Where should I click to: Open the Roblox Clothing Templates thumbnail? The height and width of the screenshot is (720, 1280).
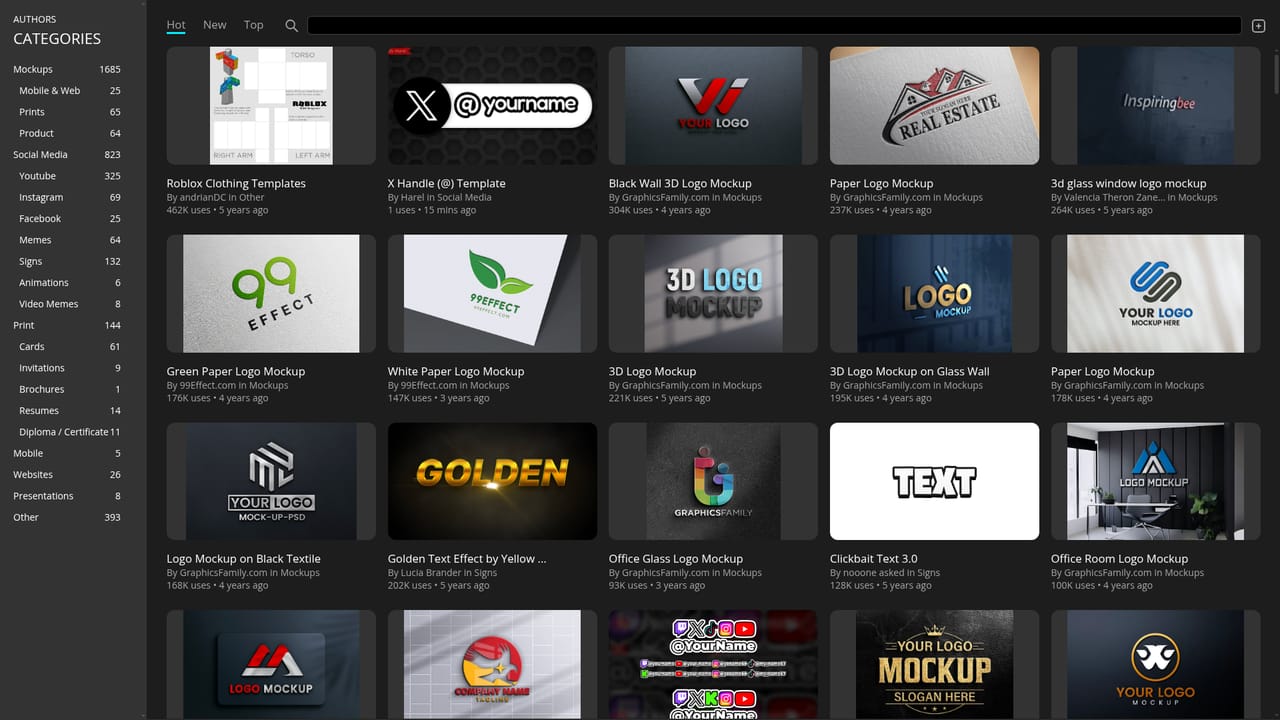pyautogui.click(x=271, y=105)
